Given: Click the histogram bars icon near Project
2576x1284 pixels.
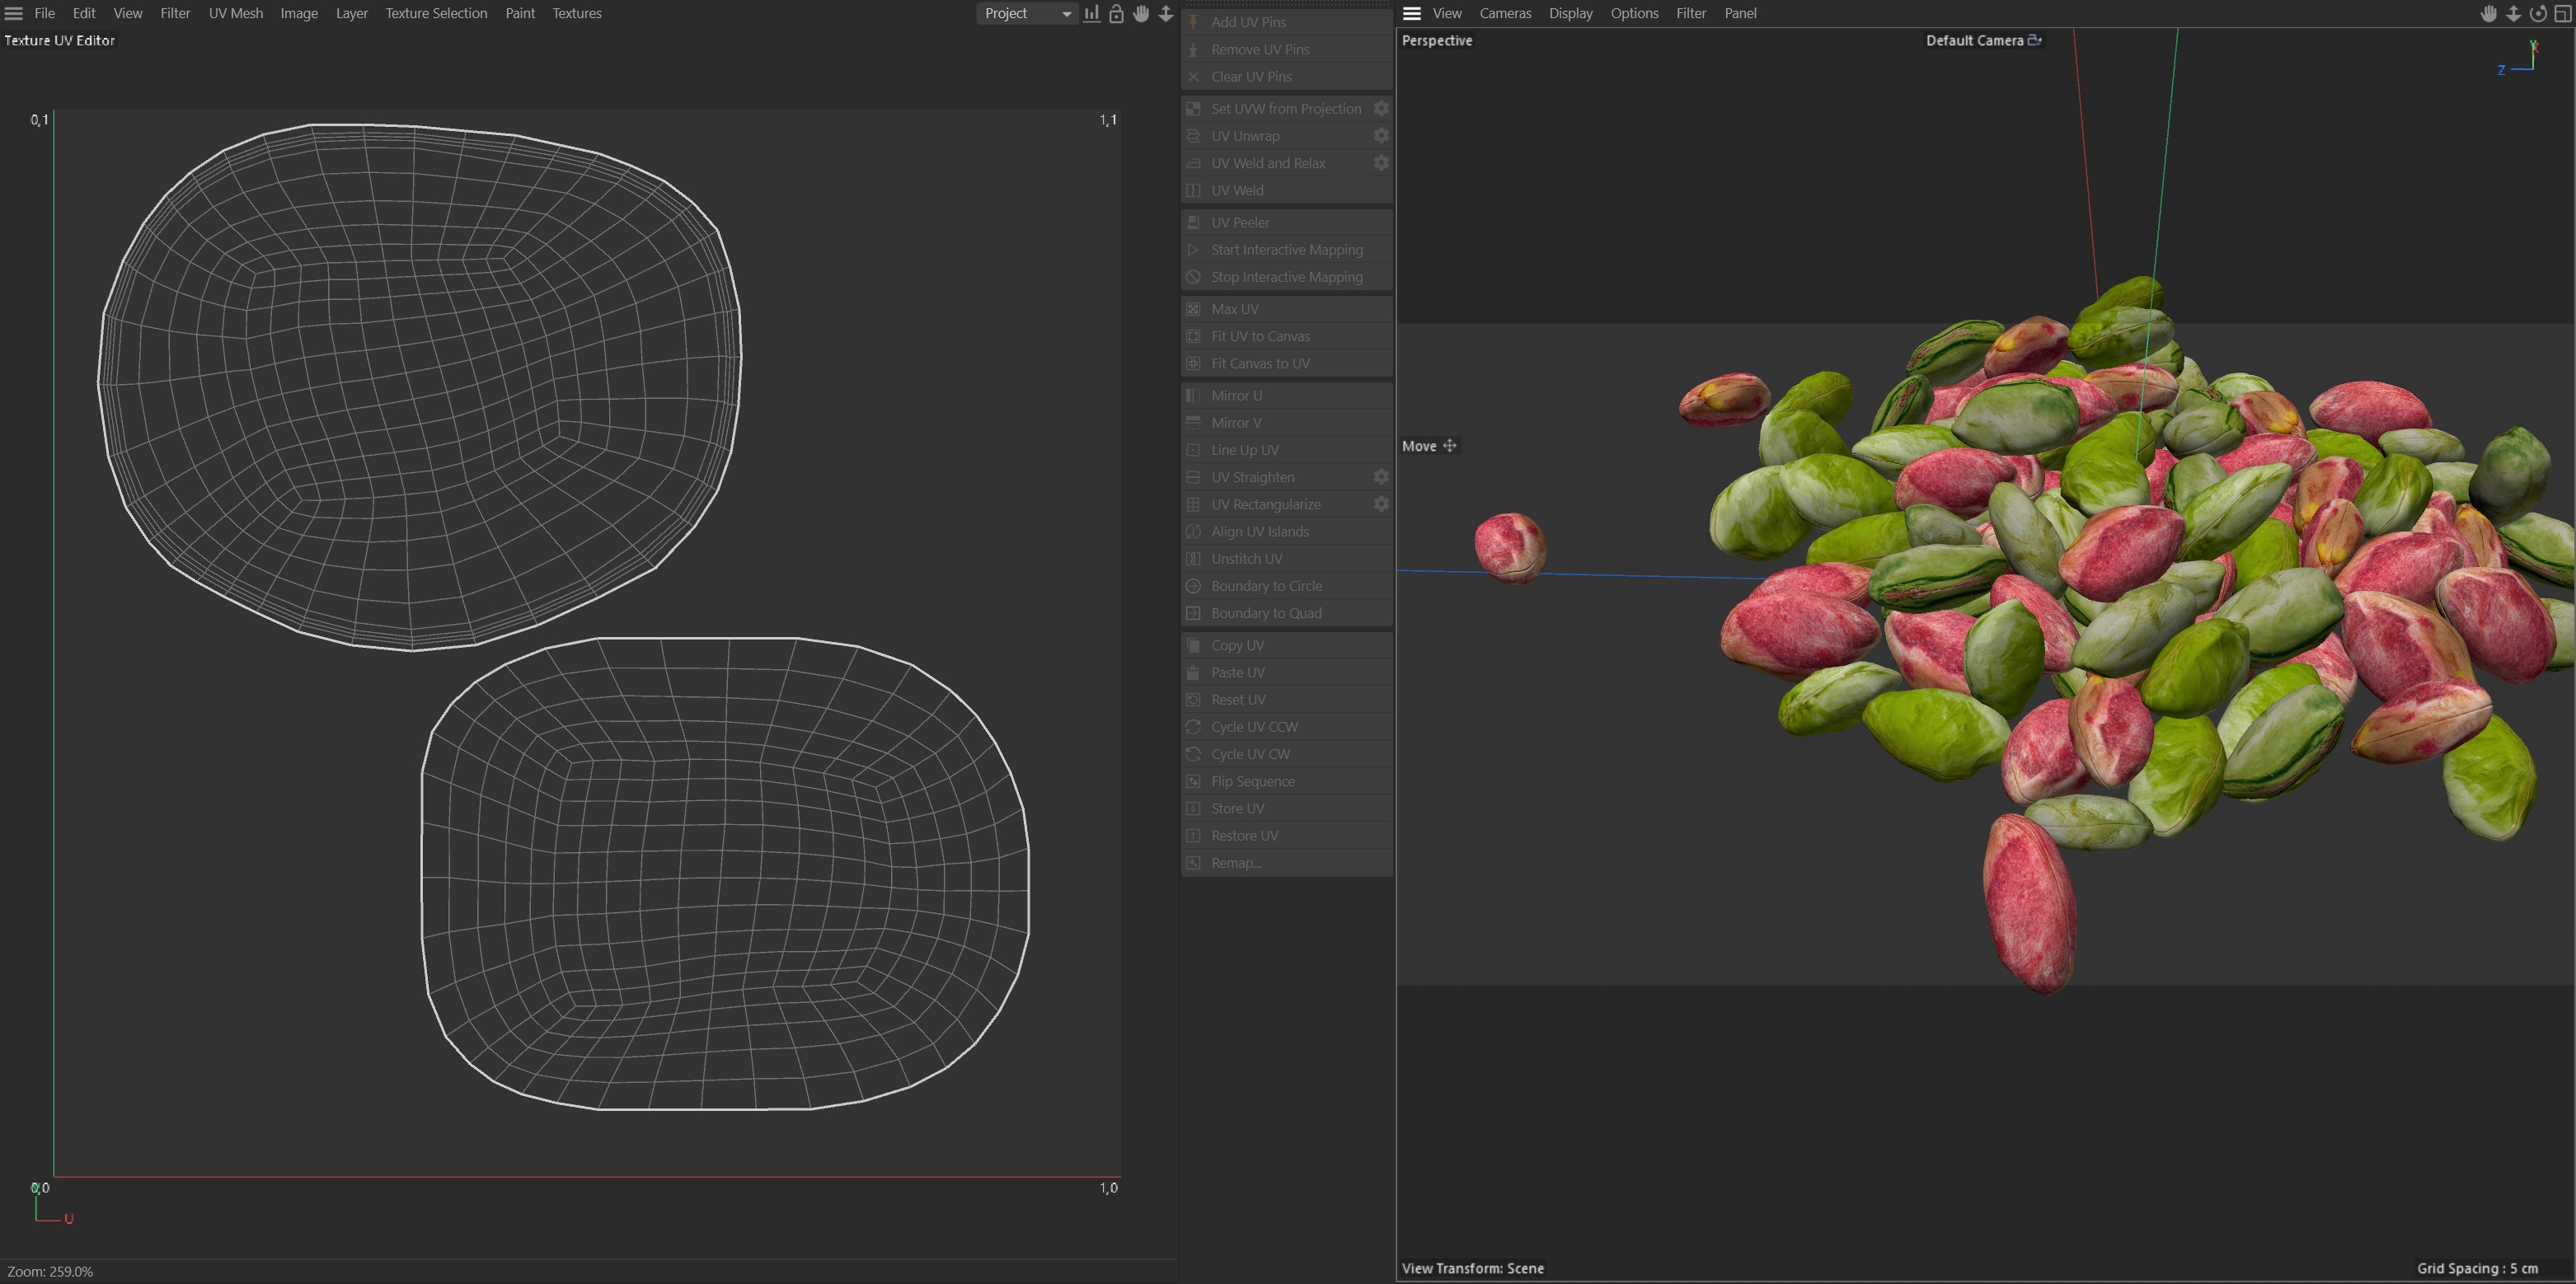Looking at the screenshot, I should coord(1091,13).
